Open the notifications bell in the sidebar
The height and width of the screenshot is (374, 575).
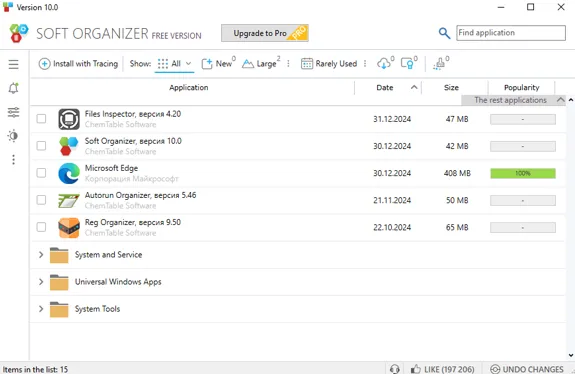coord(14,88)
